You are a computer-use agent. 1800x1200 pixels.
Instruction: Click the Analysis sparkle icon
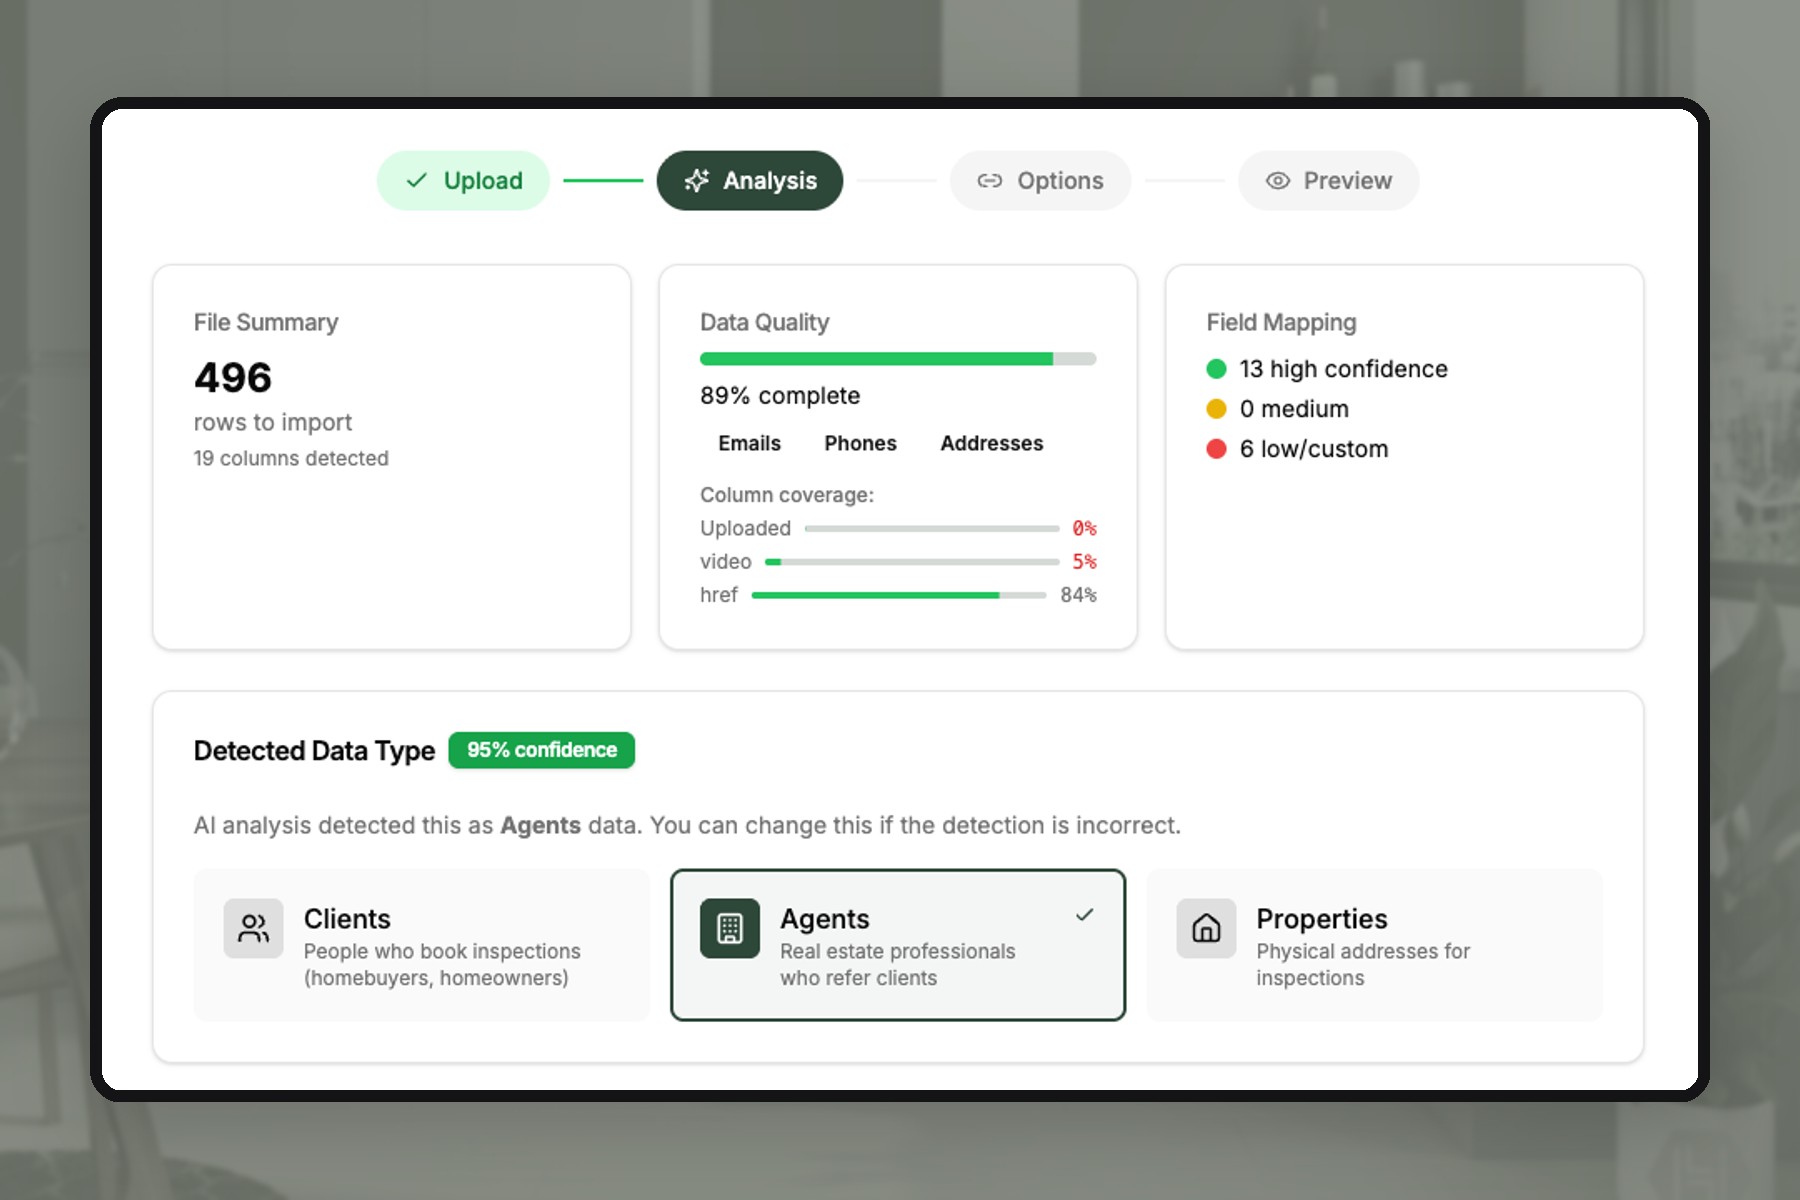click(697, 180)
